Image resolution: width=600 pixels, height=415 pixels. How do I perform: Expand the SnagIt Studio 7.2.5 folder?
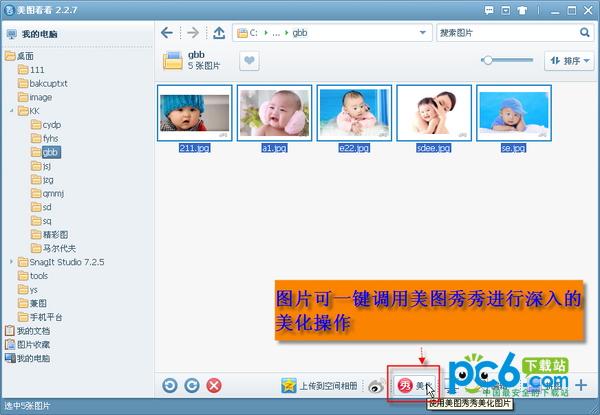(11, 262)
